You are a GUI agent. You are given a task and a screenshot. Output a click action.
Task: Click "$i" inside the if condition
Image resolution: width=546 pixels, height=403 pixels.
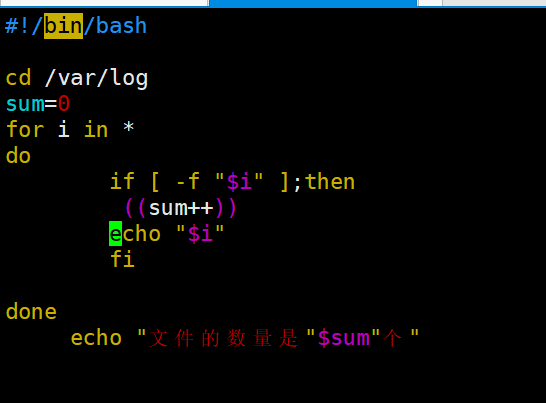pos(239,182)
